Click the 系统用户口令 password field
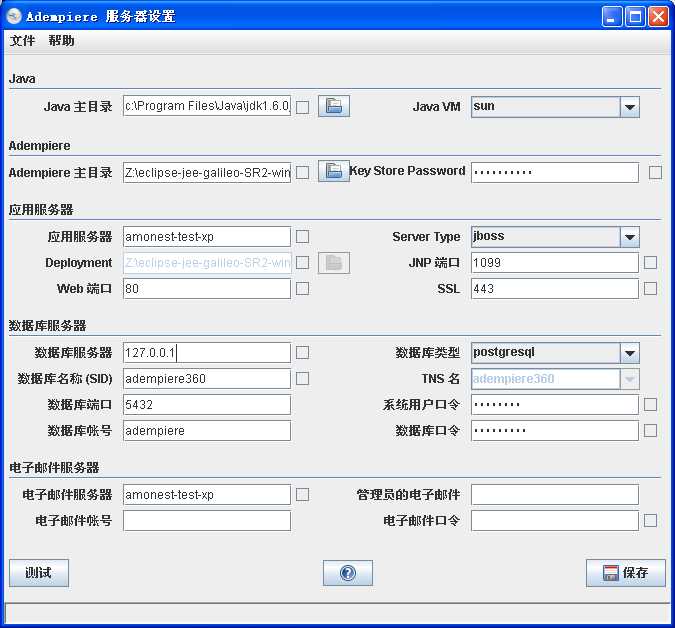The height and width of the screenshot is (628, 675). point(555,405)
